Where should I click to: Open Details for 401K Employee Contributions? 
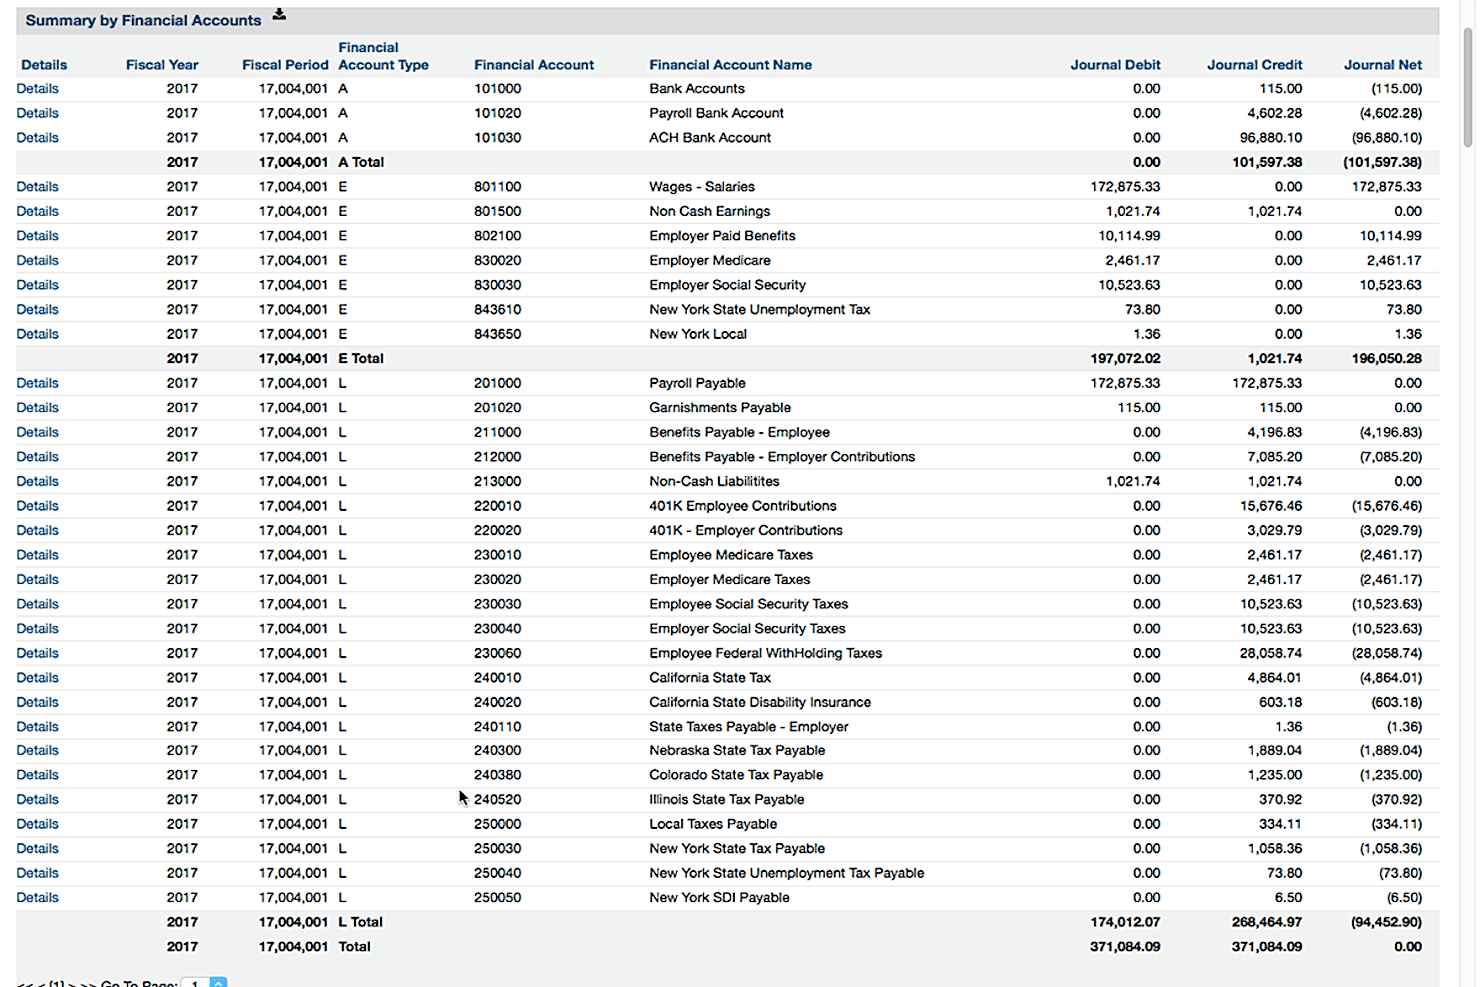38,506
